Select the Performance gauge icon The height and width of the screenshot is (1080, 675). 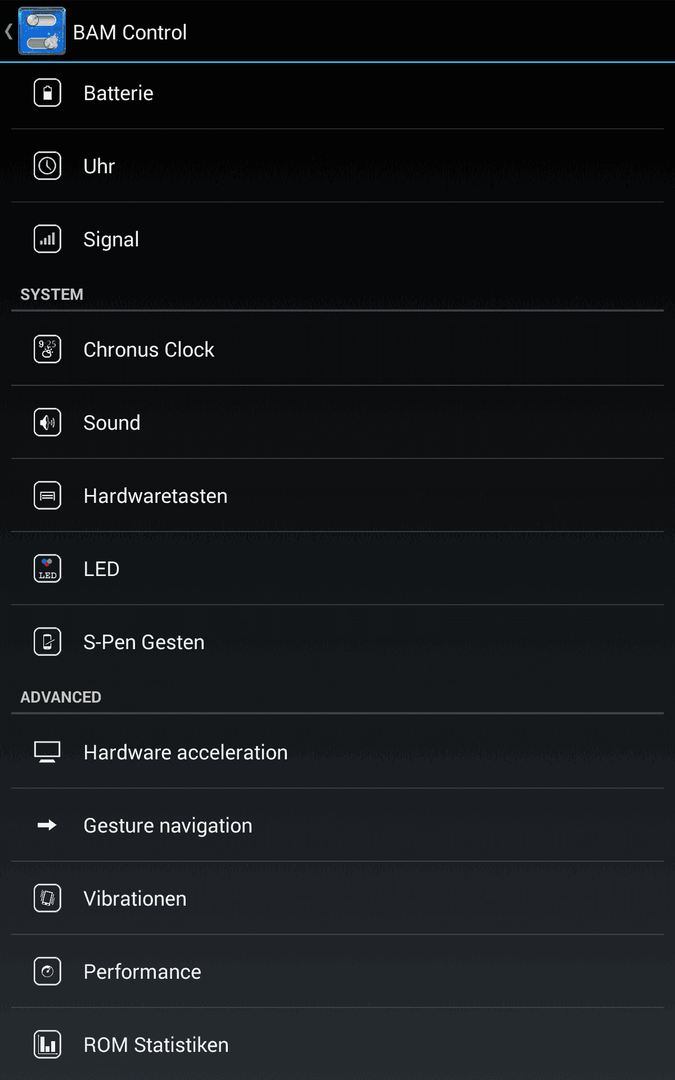[x=48, y=971]
